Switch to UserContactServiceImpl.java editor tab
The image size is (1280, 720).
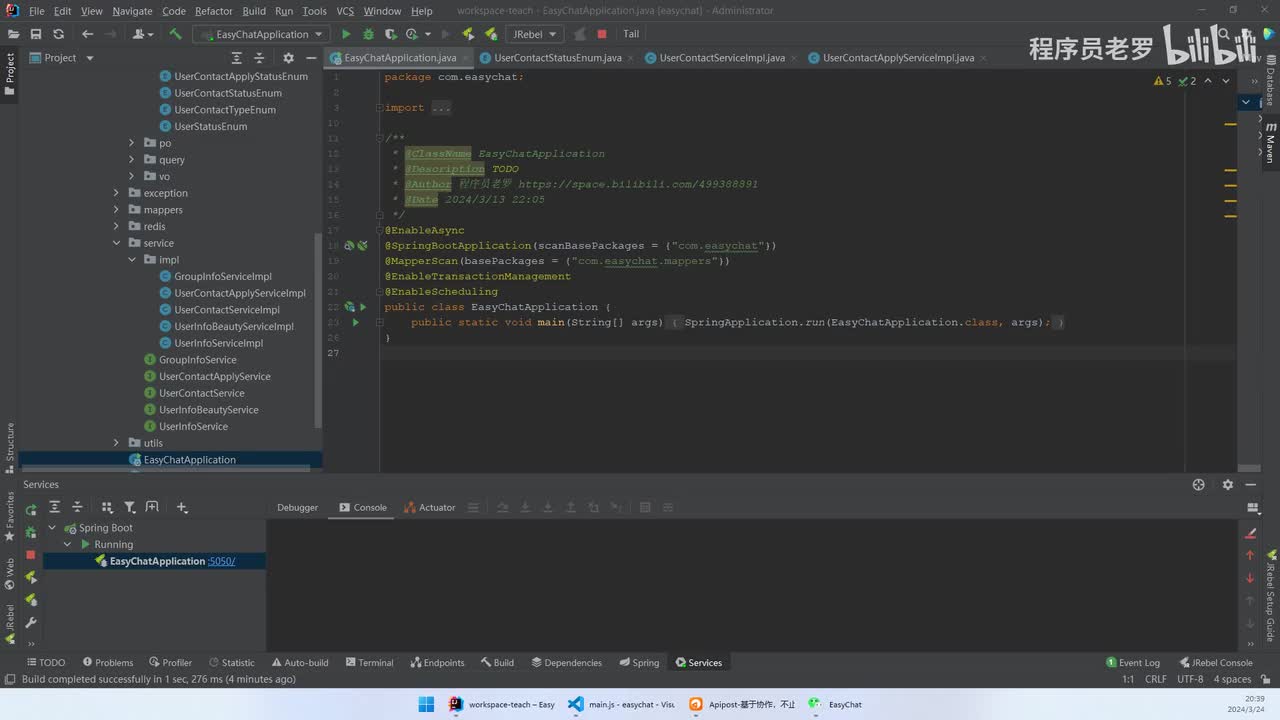coord(721,58)
